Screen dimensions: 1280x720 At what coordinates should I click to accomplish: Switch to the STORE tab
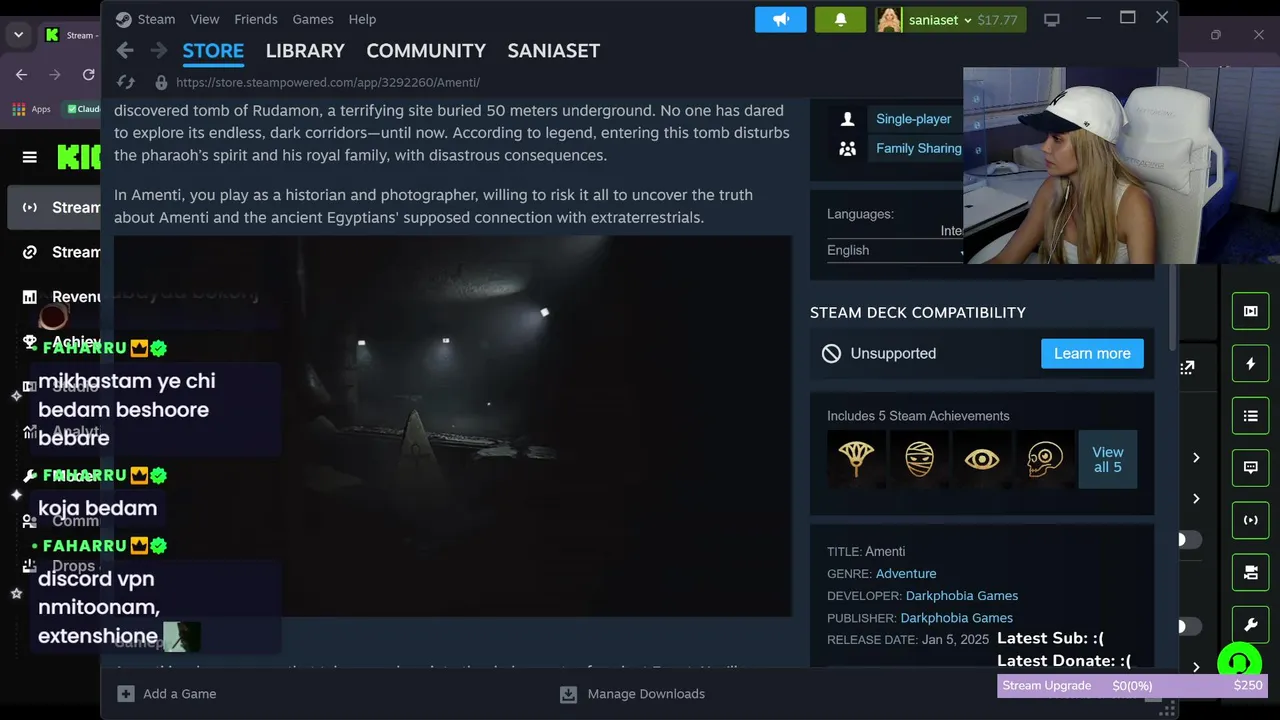(x=213, y=51)
